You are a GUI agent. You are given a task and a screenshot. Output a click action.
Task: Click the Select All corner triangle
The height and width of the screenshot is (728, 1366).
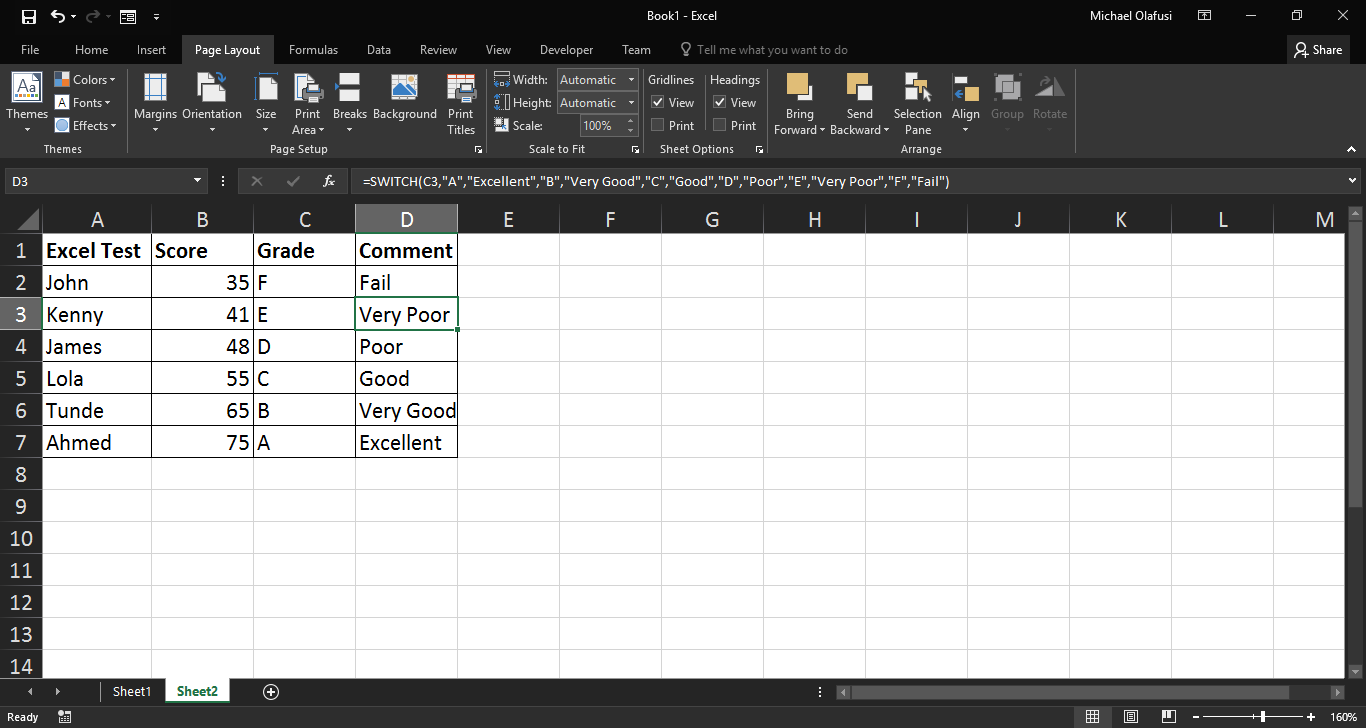[x=28, y=219]
